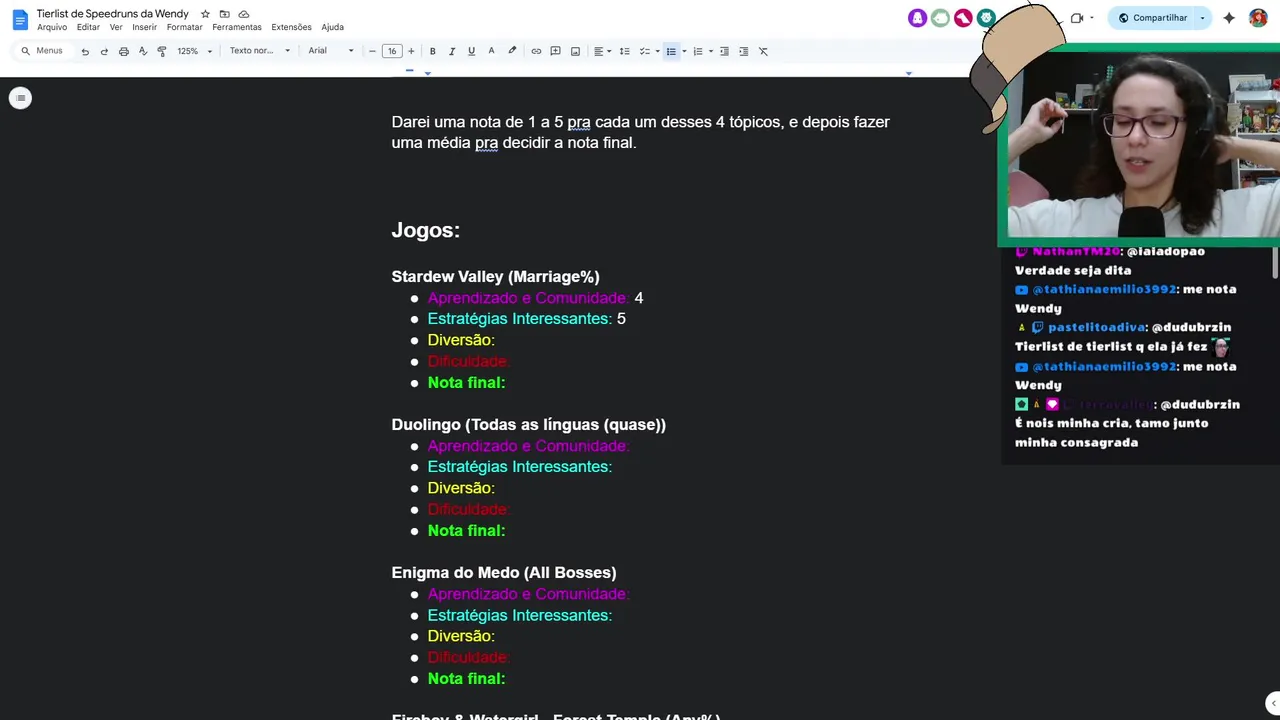Open the Ferramentas menu

(x=237, y=28)
